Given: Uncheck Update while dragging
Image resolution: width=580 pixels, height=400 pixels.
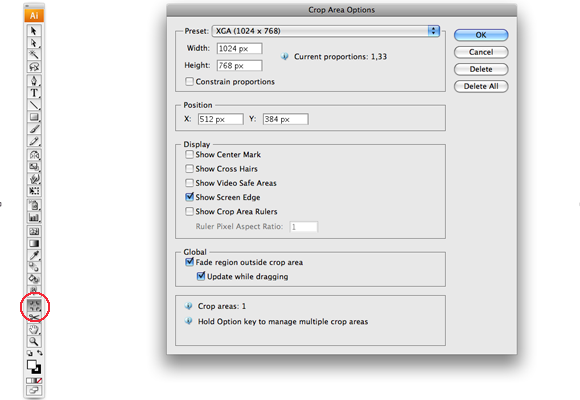Looking at the screenshot, I should pos(201,276).
